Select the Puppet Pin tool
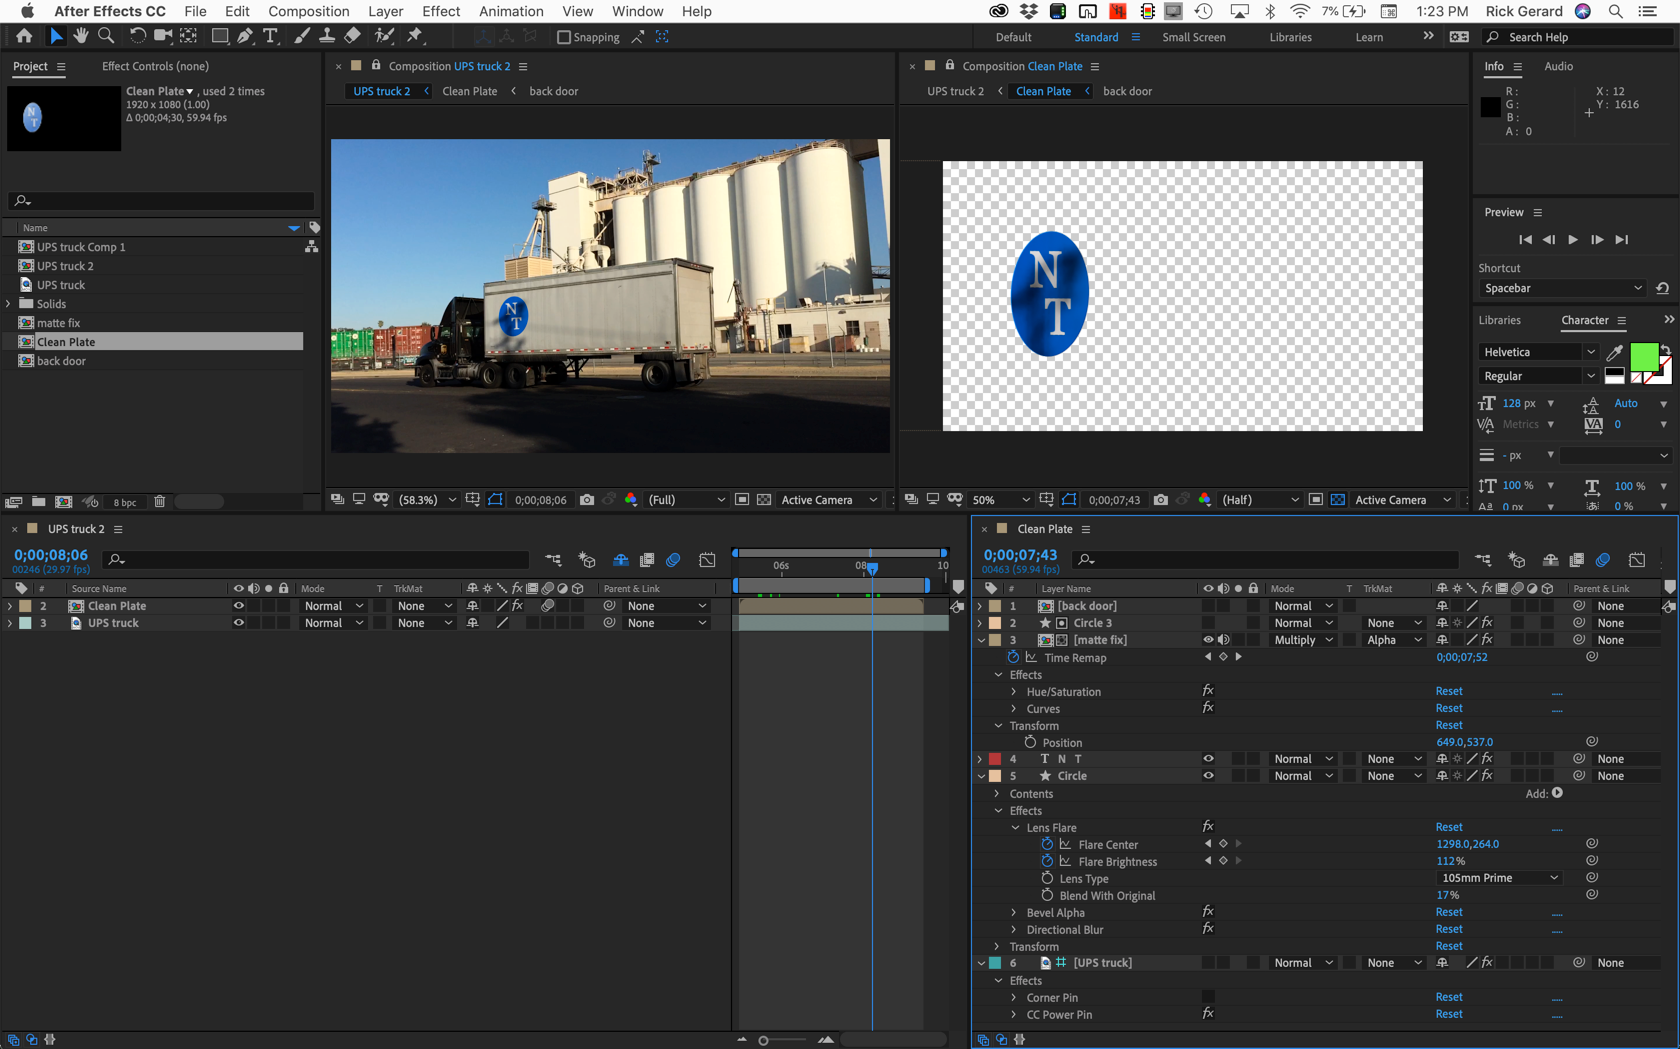Image resolution: width=1680 pixels, height=1049 pixels. tap(415, 36)
